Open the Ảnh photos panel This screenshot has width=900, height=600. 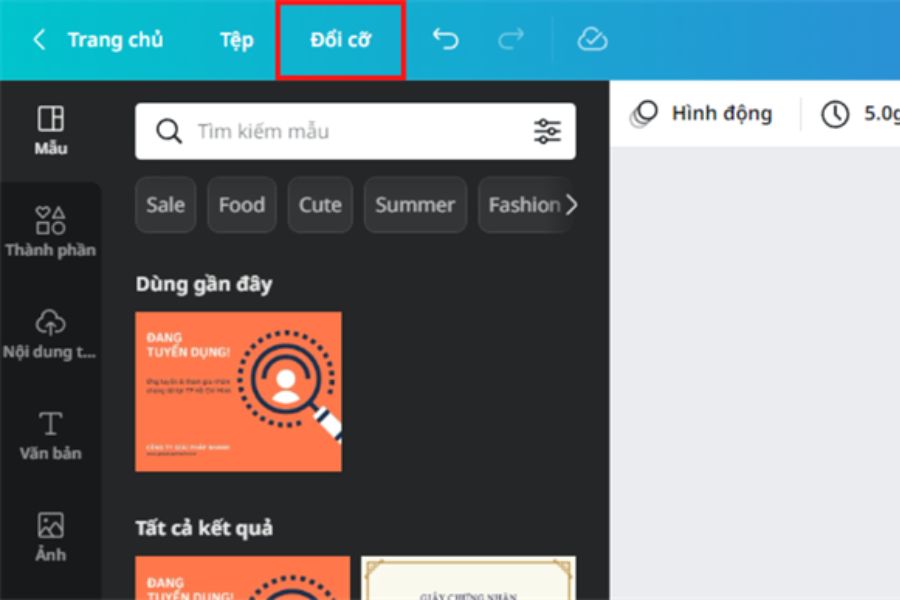50,536
